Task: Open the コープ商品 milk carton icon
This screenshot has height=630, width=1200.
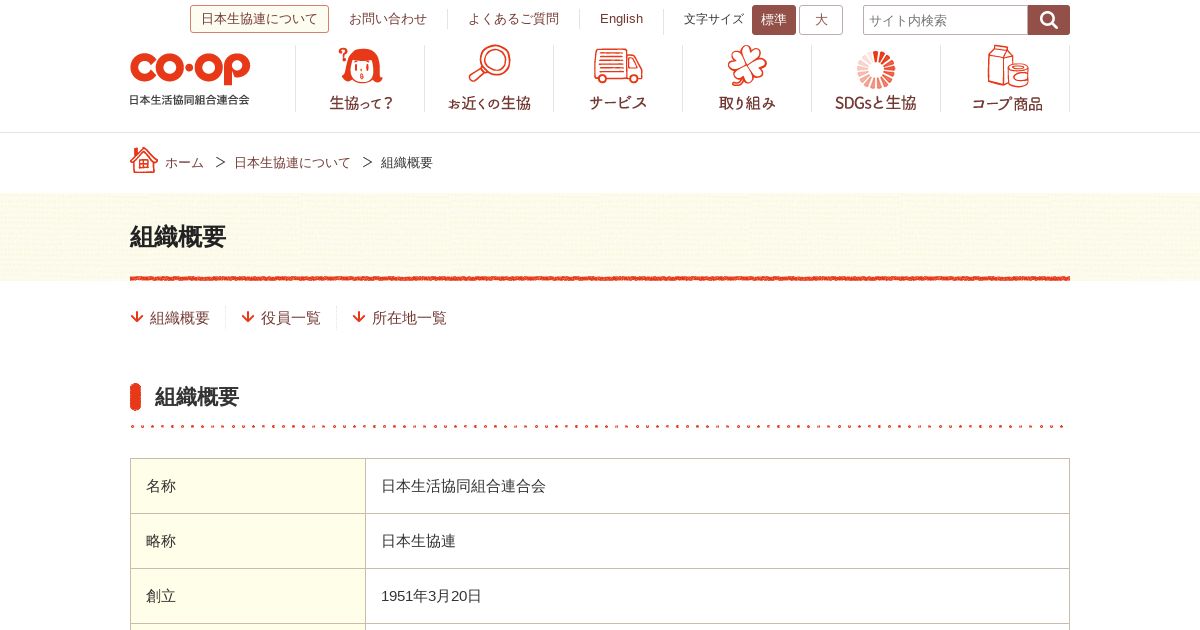Action: pos(1007,66)
